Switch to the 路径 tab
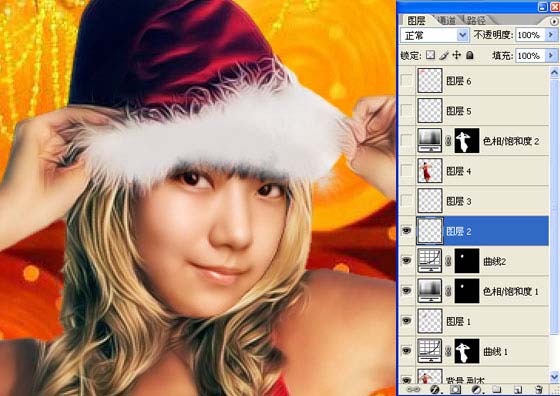This screenshot has height=396, width=560. [476, 20]
